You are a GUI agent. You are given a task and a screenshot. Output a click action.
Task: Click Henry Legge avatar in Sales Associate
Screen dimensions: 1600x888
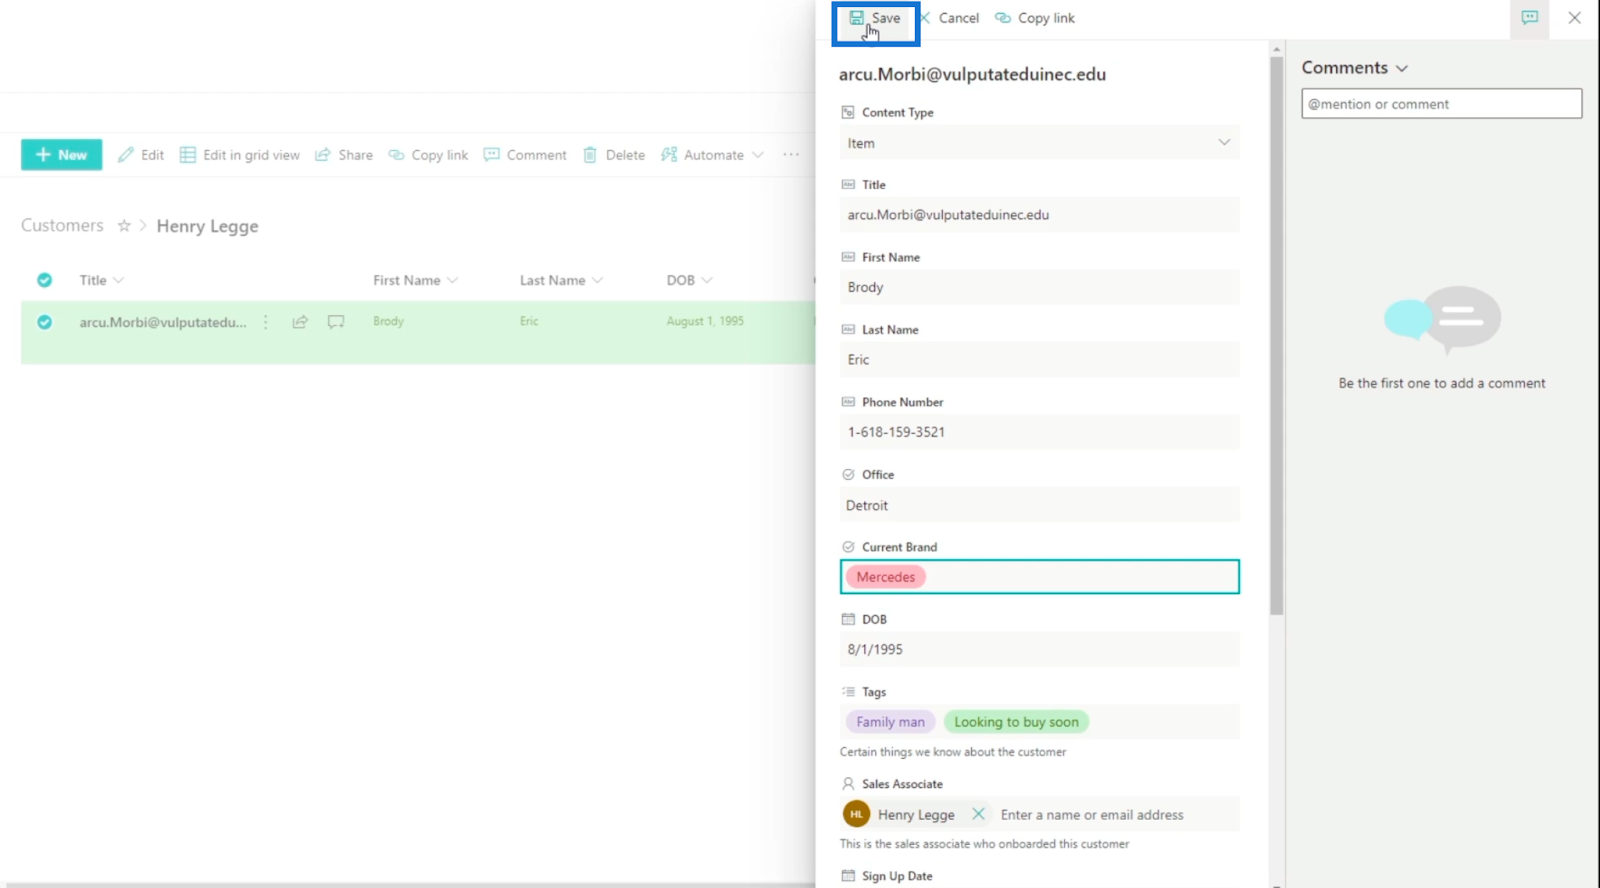[x=856, y=814]
